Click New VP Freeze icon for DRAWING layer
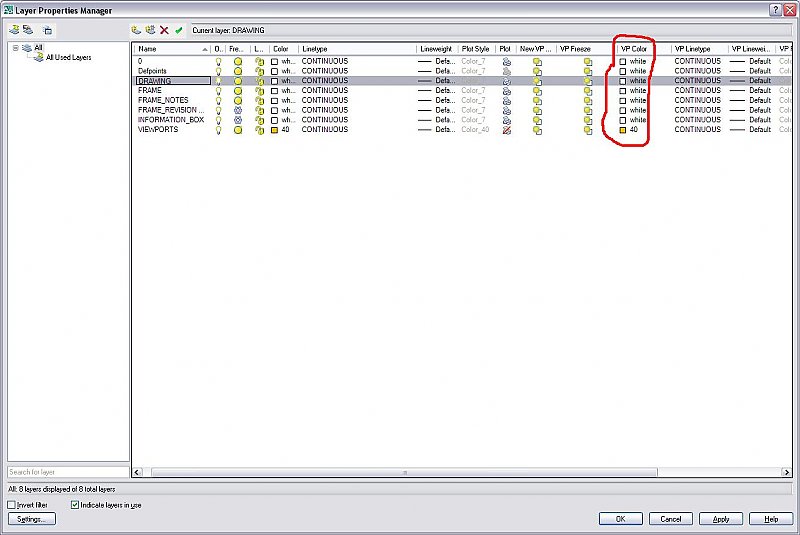Screen dimensions: 800x535 pyautogui.click(x=537, y=81)
